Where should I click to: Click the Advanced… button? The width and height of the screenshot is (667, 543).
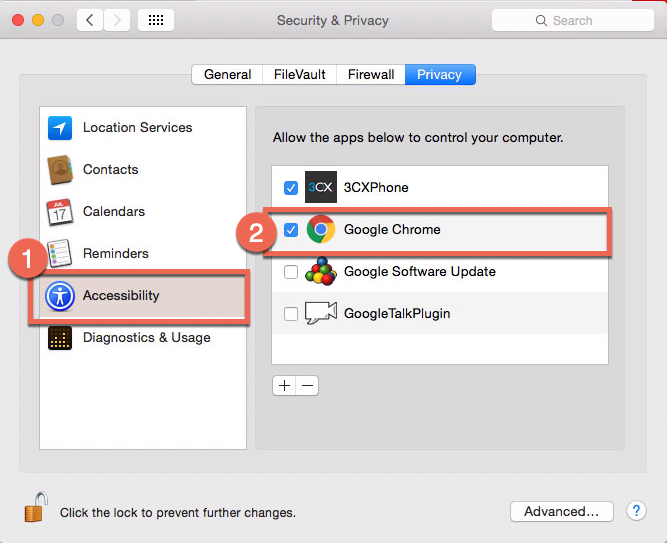point(561,511)
